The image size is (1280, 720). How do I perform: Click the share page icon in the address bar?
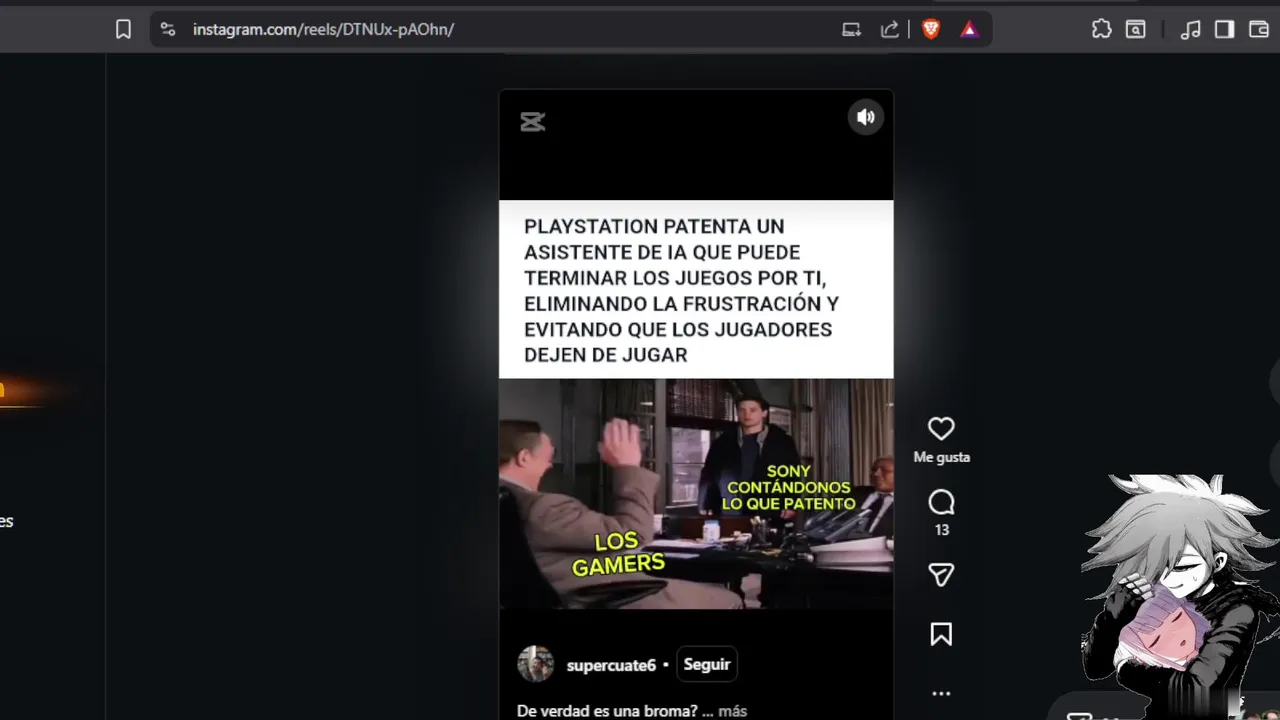(889, 29)
